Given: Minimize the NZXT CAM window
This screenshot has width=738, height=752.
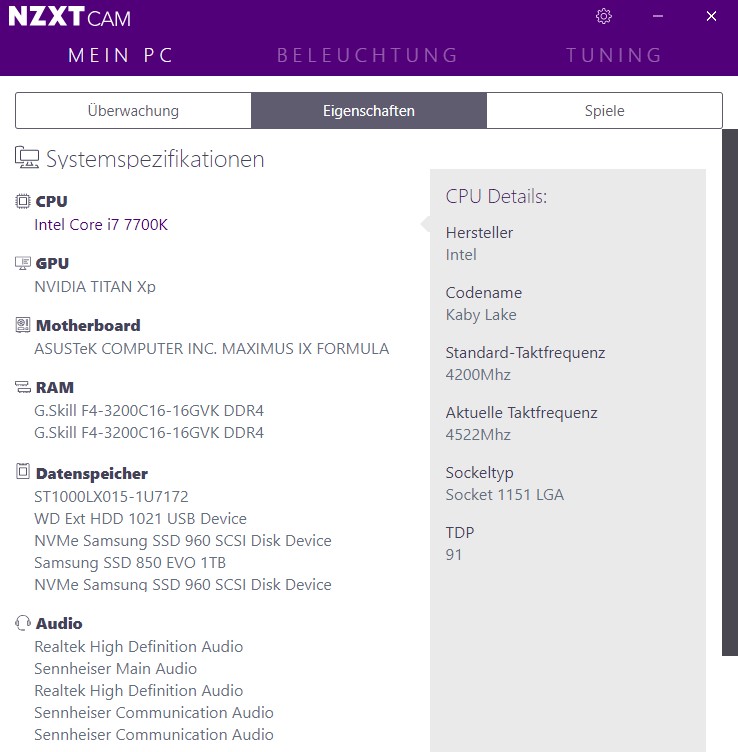Looking at the screenshot, I should 658,16.
